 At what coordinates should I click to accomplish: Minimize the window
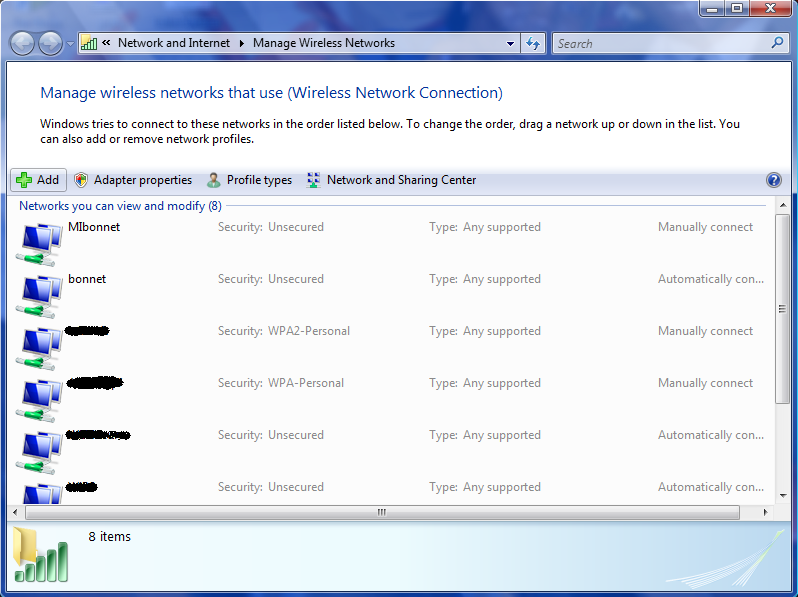coord(712,9)
